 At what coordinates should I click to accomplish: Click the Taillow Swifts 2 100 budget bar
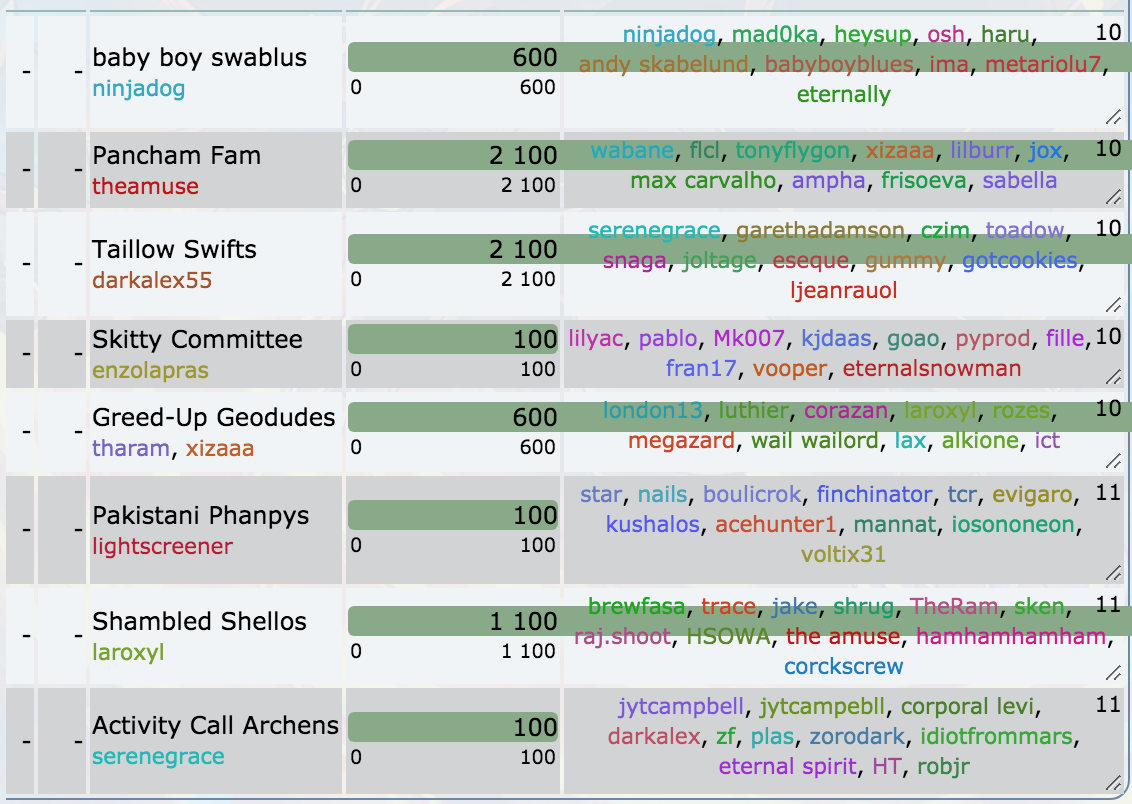tap(453, 249)
